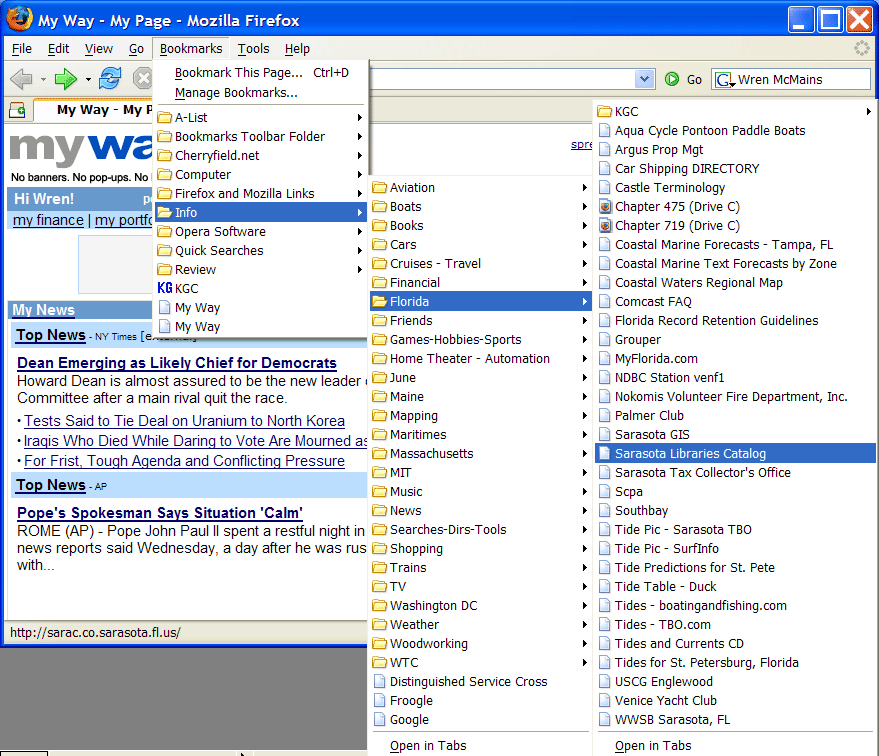The height and width of the screenshot is (756, 879).
Task: Click the green Go button icon
Action: point(672,79)
